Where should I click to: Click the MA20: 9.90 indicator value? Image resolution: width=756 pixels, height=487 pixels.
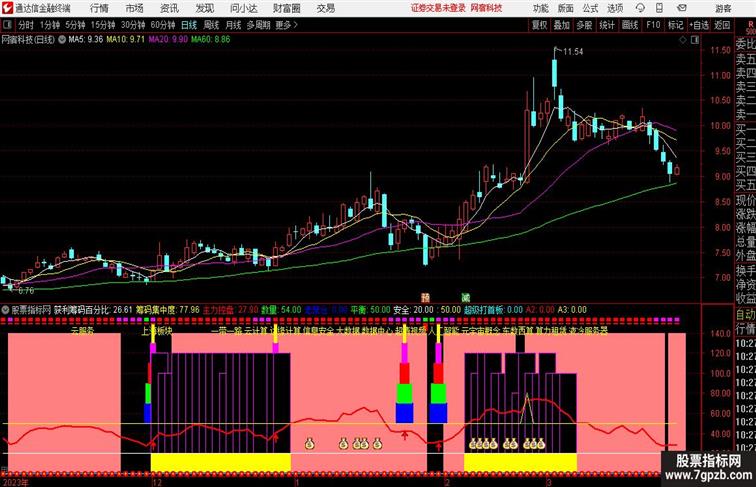(168, 40)
